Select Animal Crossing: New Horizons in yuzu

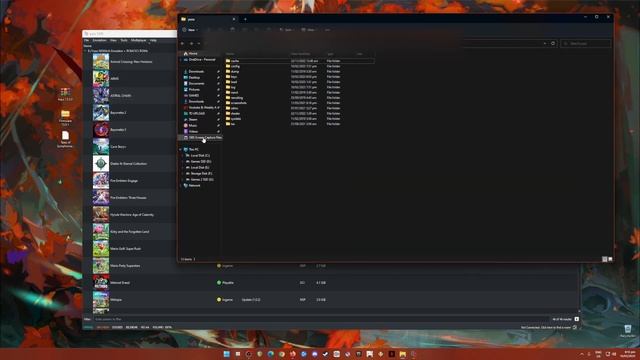click(x=131, y=62)
